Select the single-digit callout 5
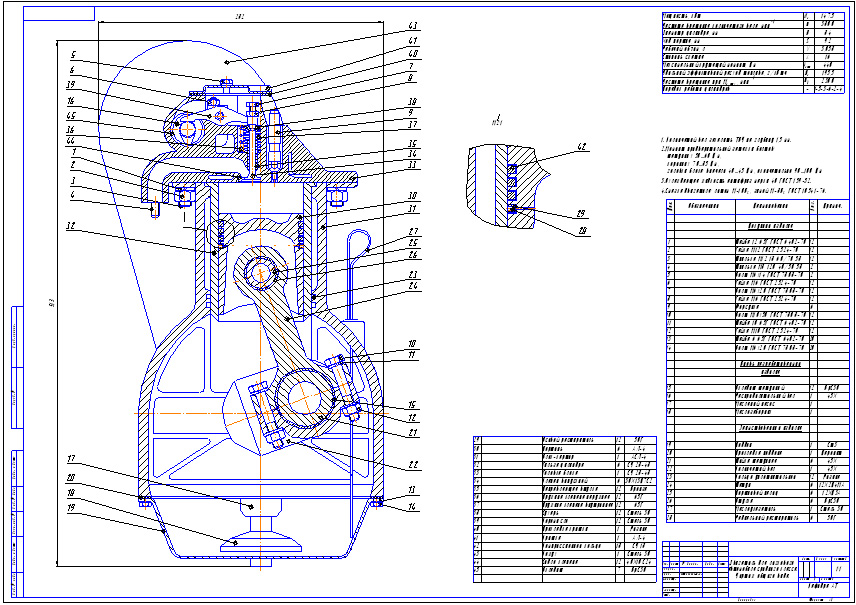Screen dimensions: 856x605 click(73, 55)
